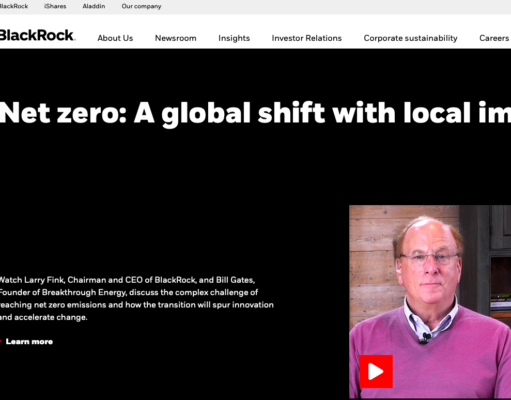Image resolution: width=511 pixels, height=400 pixels.
Task: Click the Net zero headline
Action: point(255,113)
